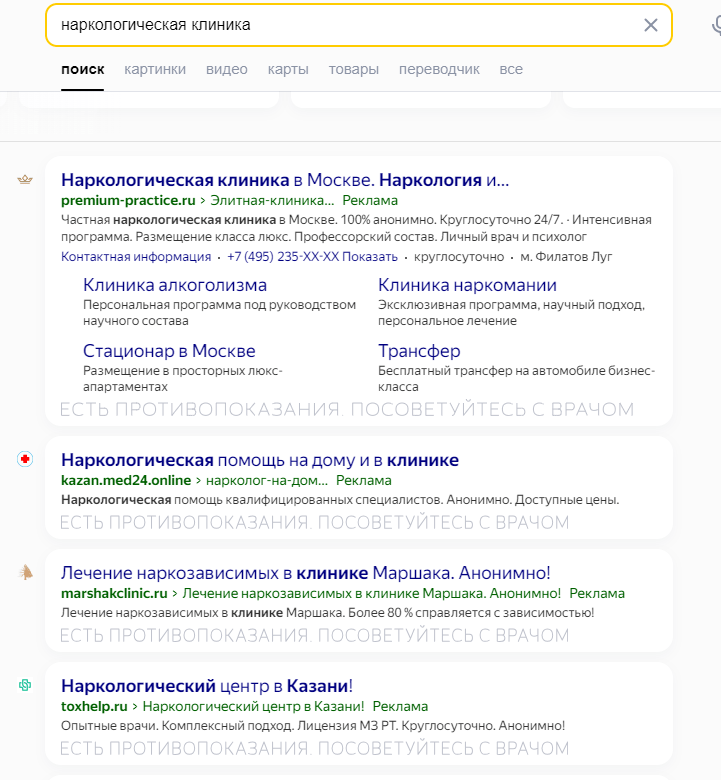
Task: Select the товары tab
Action: coord(353,69)
